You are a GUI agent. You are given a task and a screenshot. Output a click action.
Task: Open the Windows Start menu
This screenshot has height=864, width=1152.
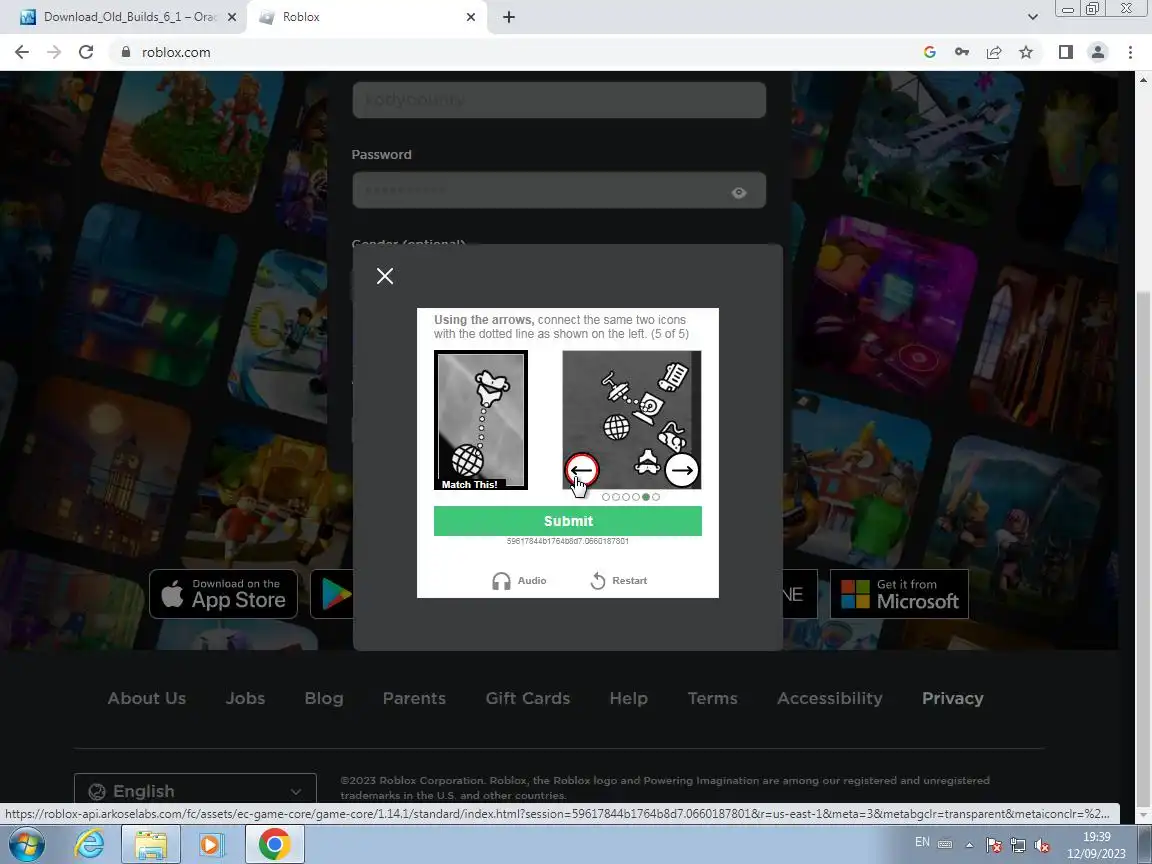[26, 844]
